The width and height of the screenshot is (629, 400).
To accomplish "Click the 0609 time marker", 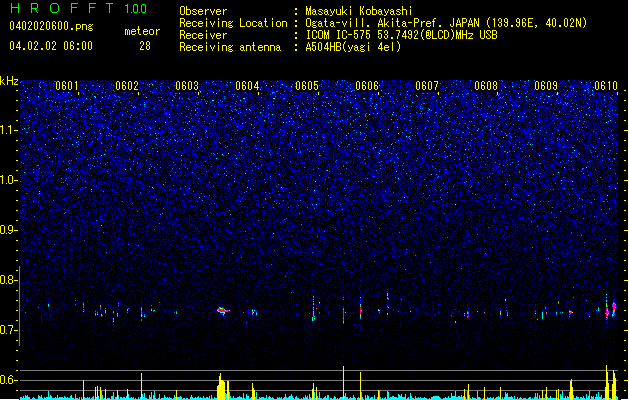I will tap(546, 86).
